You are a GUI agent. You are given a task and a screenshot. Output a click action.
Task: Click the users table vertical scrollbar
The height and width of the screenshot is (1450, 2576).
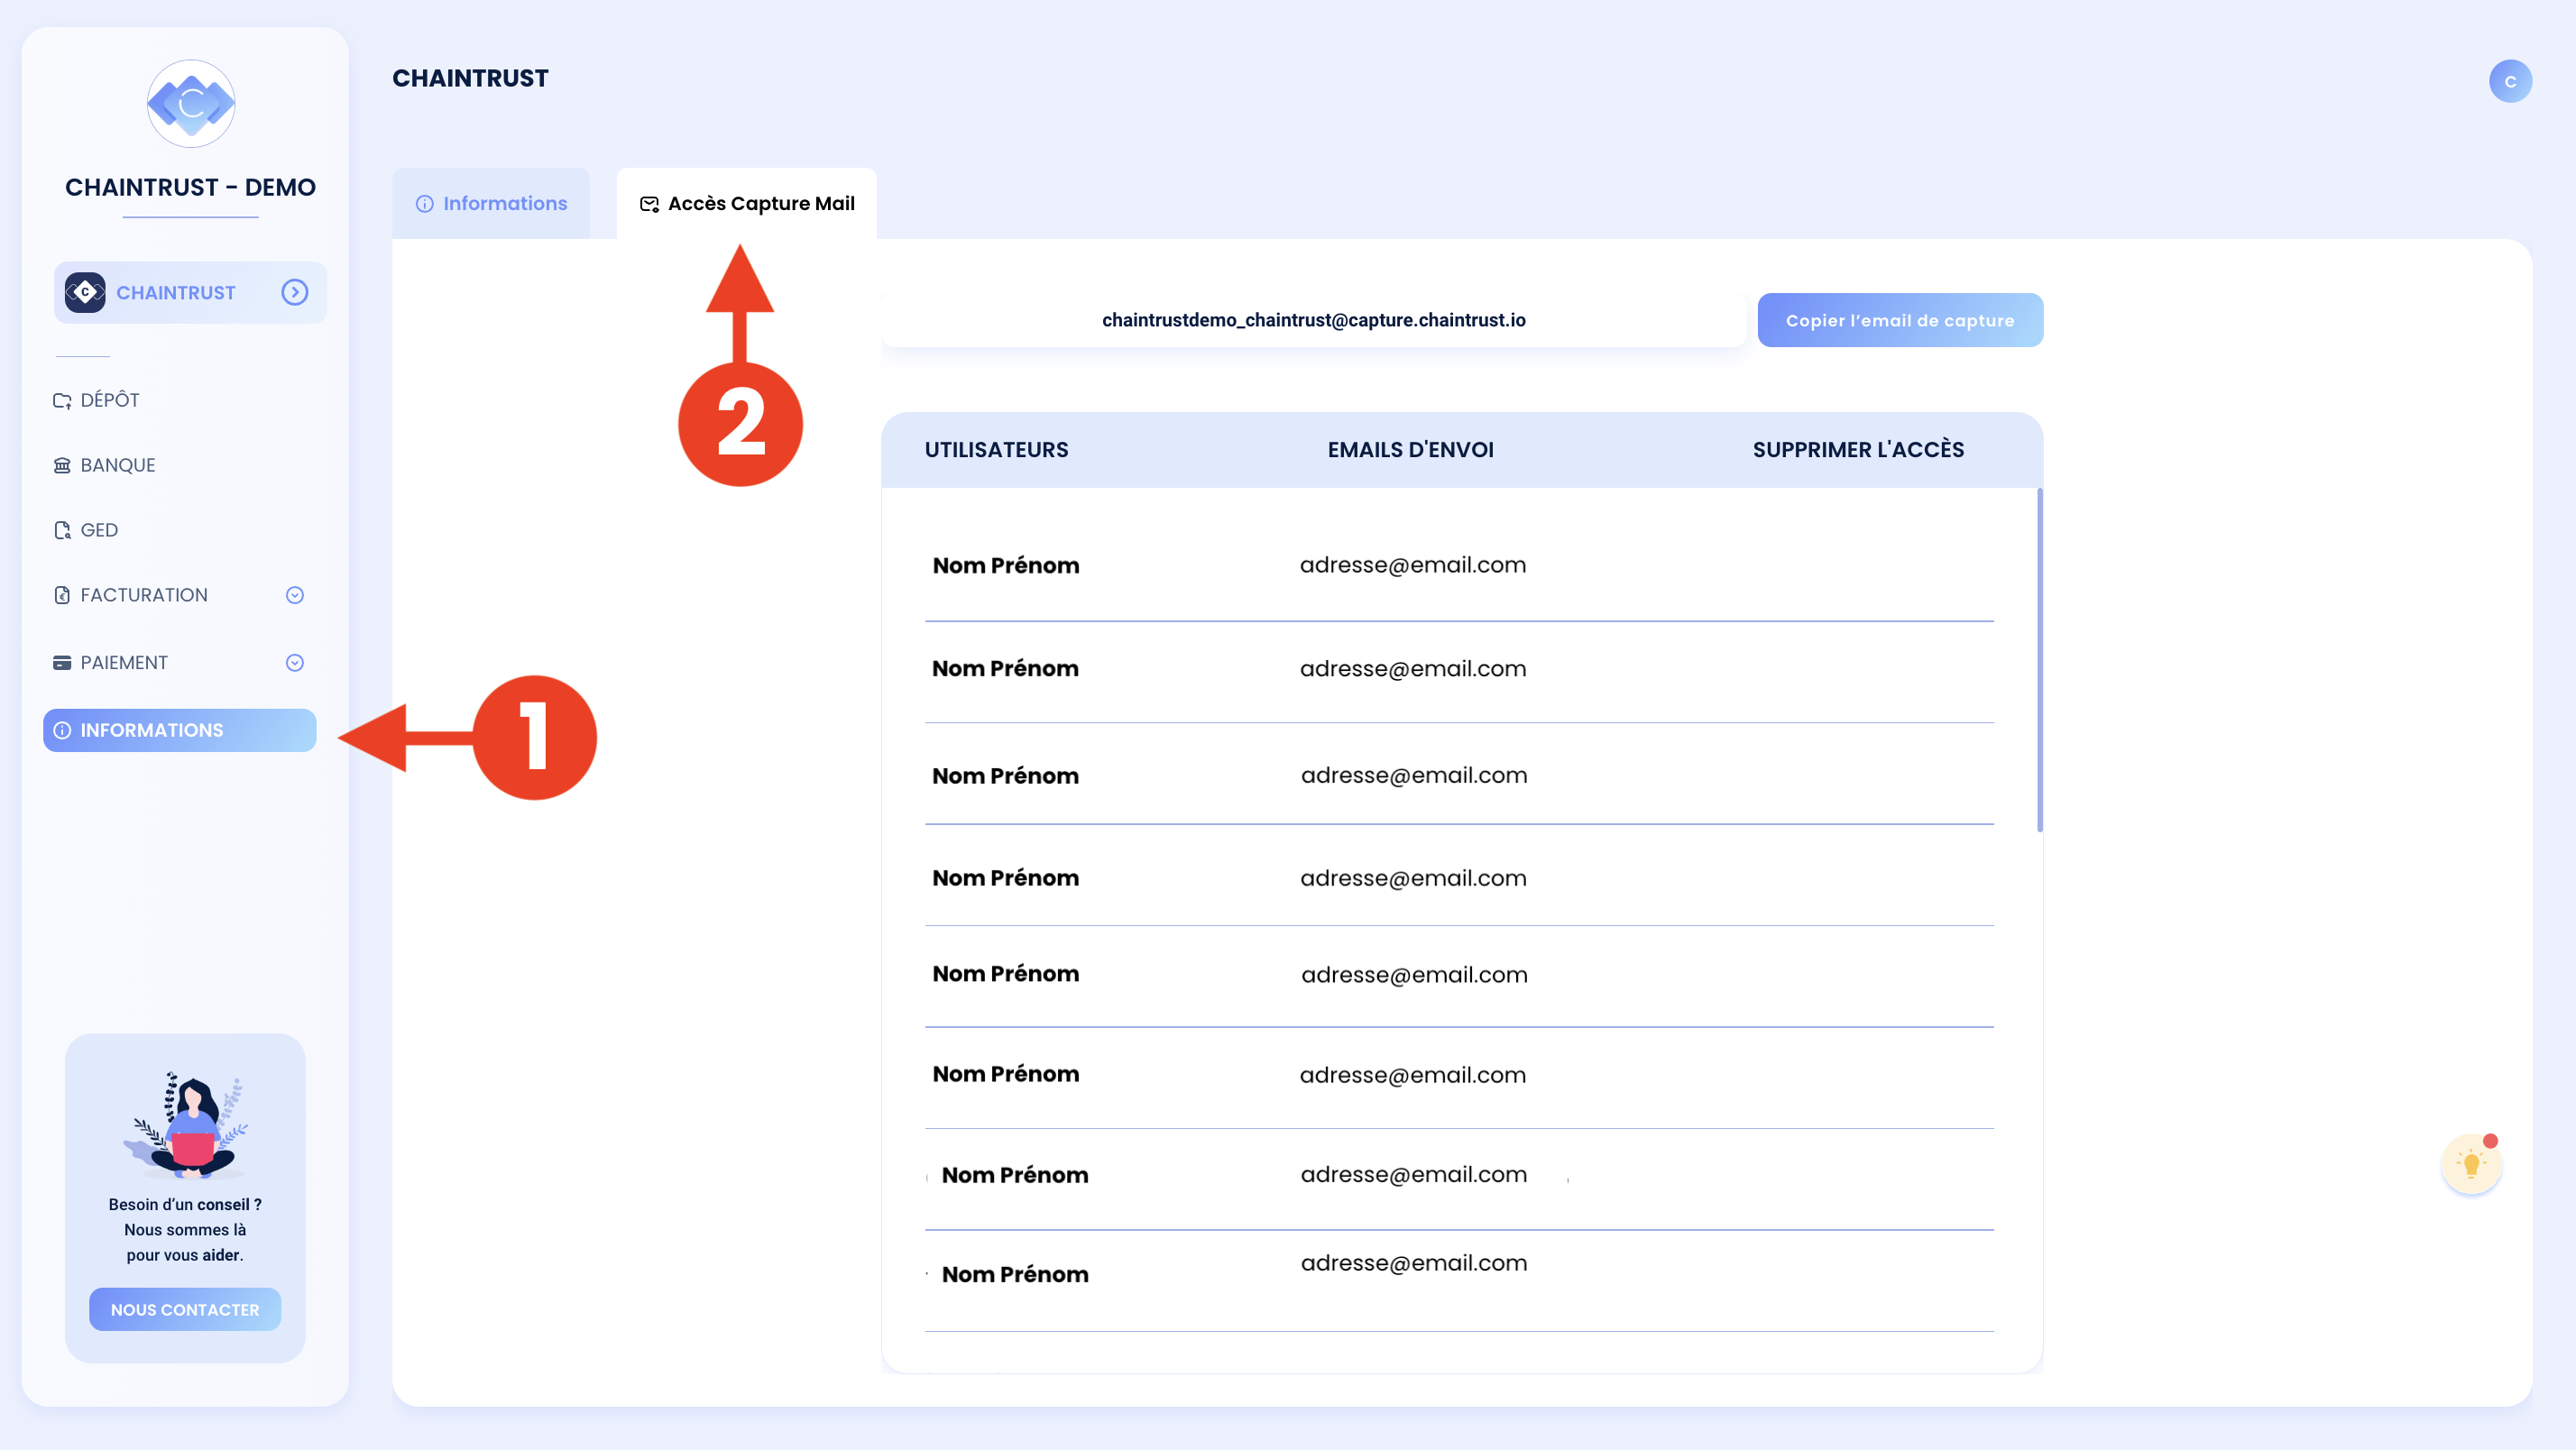(x=2039, y=660)
